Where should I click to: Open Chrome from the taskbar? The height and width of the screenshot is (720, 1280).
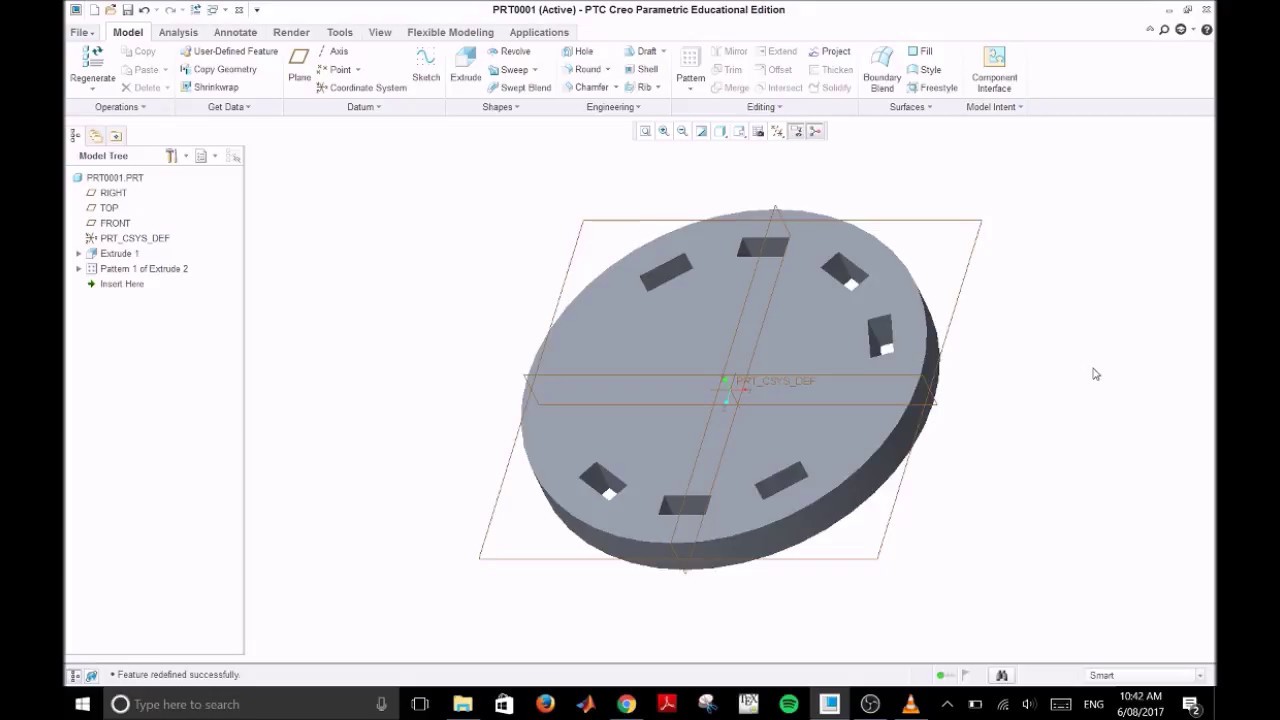click(x=626, y=704)
